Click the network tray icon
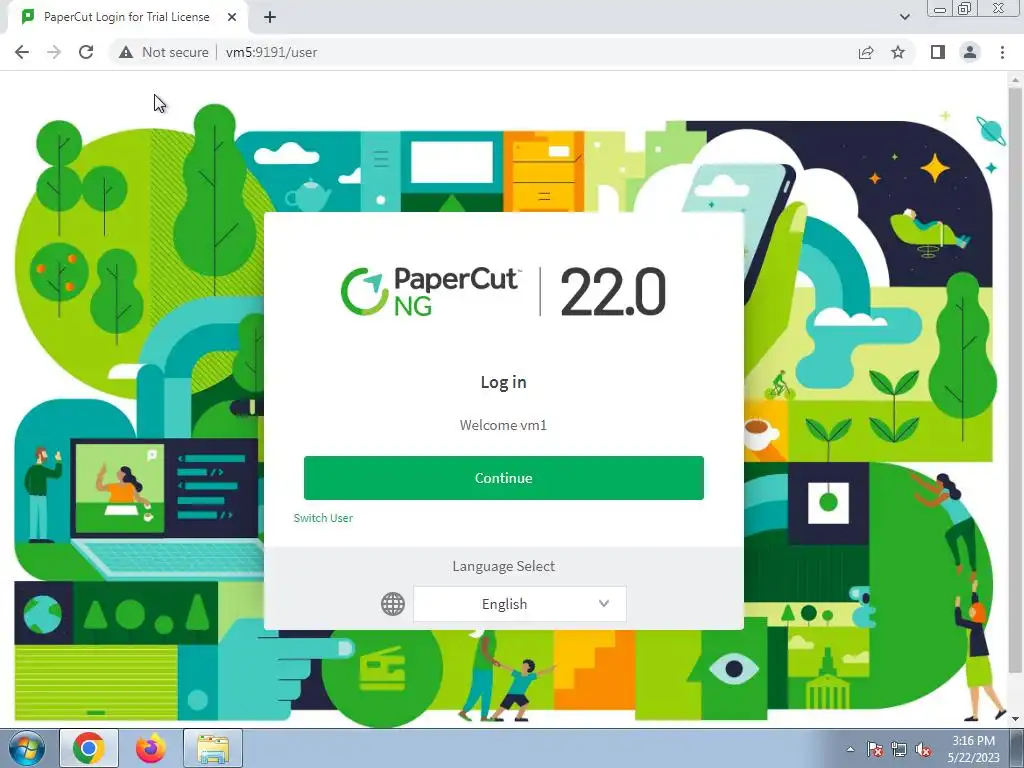 point(899,749)
